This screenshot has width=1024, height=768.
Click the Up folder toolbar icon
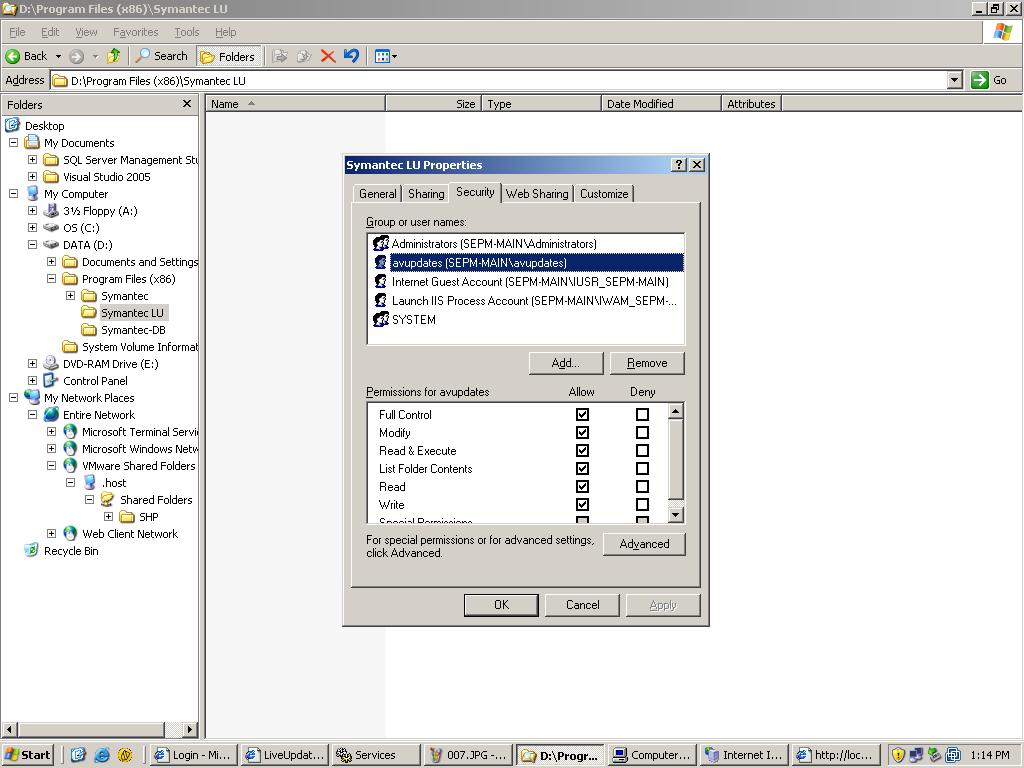114,56
